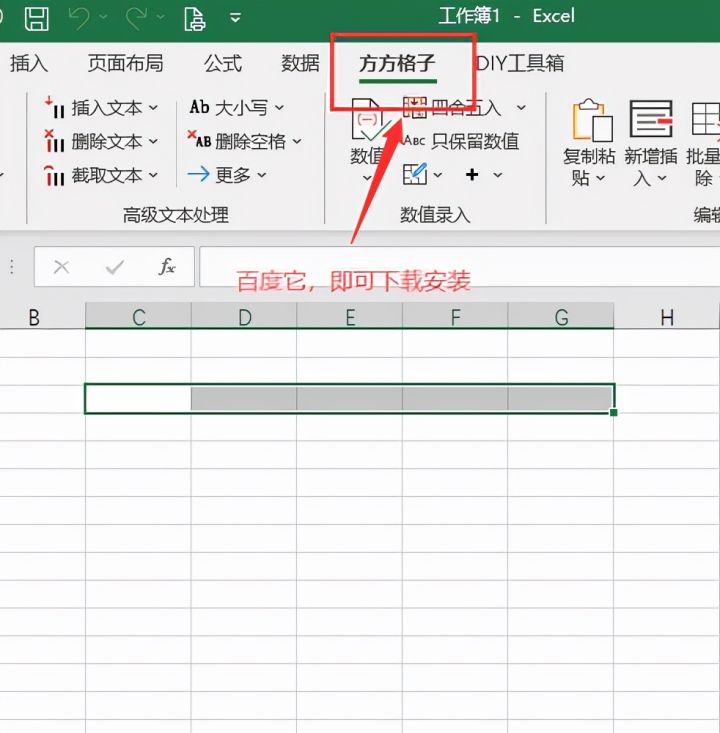720x733 pixels.
Task: Open the Customize Quick Access Toolbar dropdown
Action: [236, 18]
